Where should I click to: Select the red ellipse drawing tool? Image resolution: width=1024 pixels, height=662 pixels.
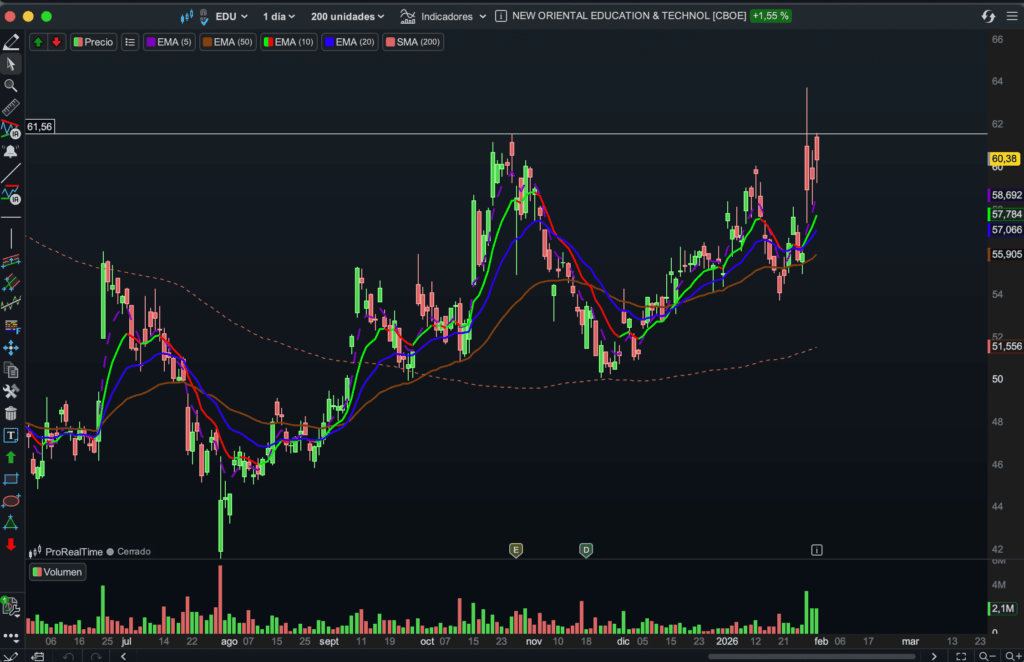11,500
